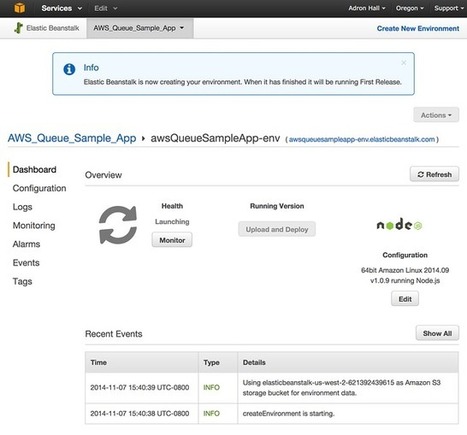Screen dimensions: 467x435
Task: Select Dashboard in the sidebar
Action: pos(34,169)
